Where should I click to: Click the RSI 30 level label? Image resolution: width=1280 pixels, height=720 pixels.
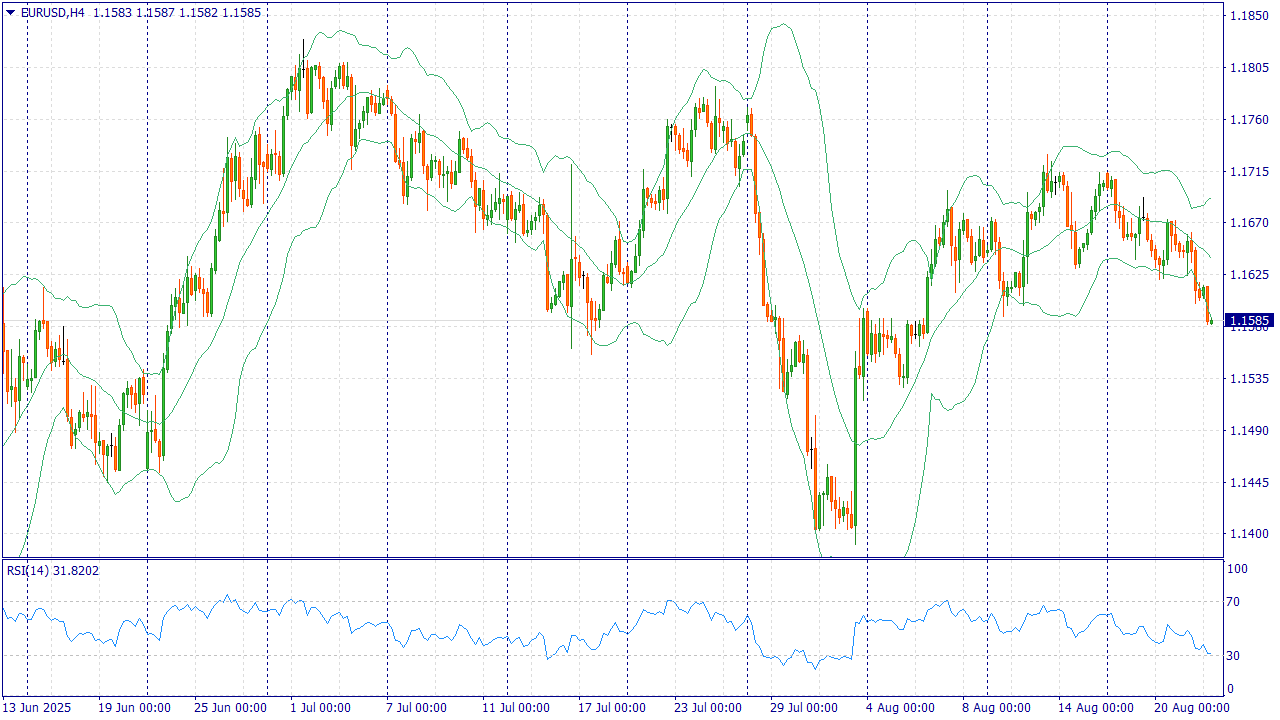pyautogui.click(x=1235, y=656)
